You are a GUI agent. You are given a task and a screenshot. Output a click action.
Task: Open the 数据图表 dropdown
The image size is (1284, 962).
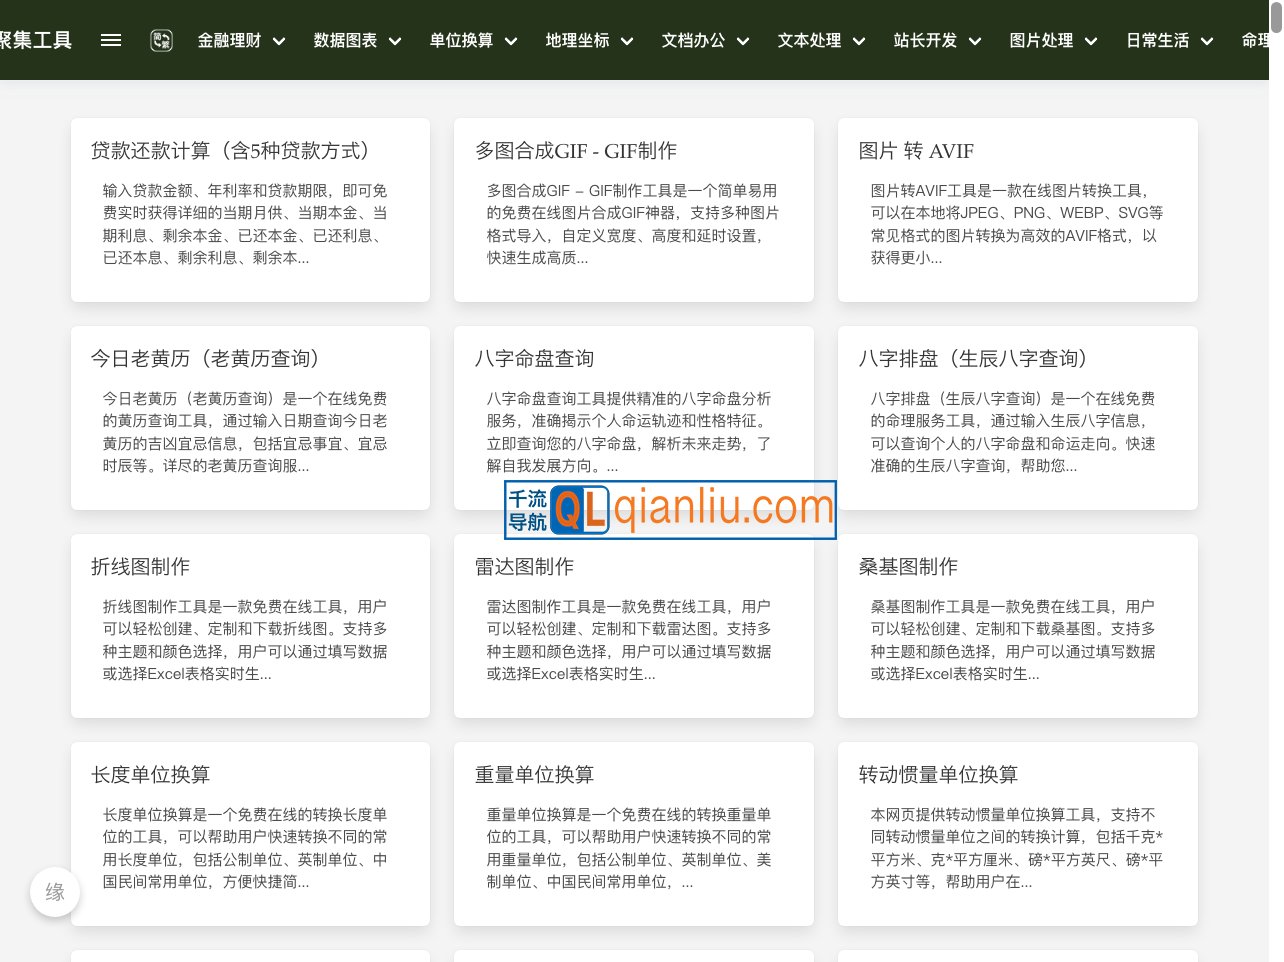pyautogui.click(x=356, y=40)
